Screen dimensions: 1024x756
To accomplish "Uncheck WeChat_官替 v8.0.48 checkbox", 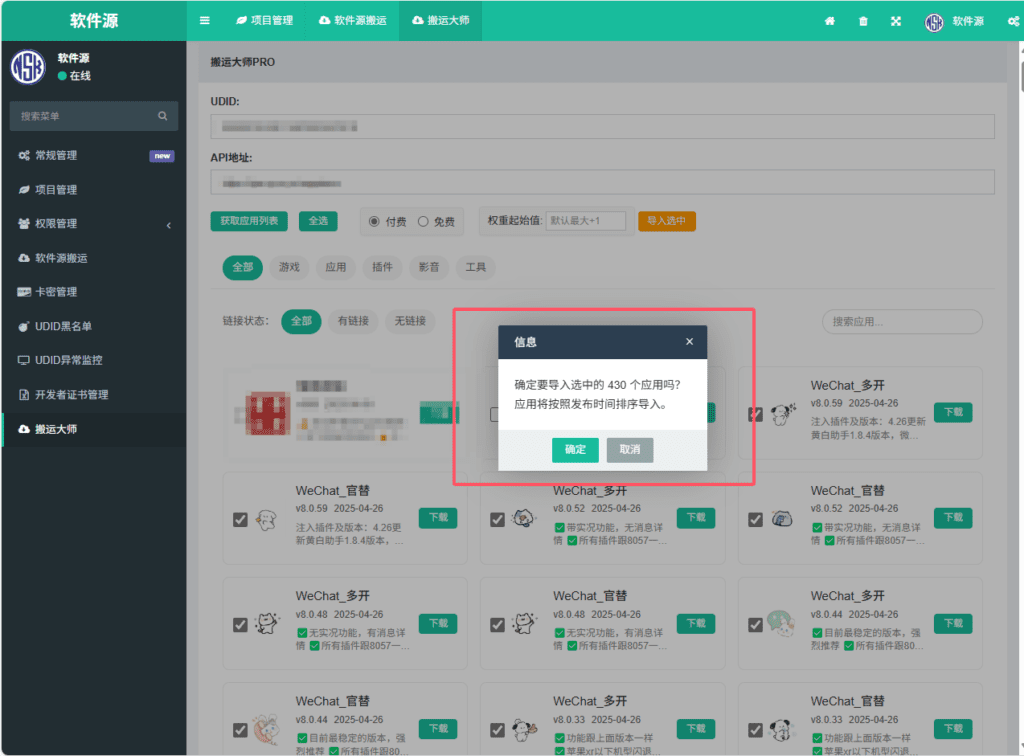I will click(498, 625).
